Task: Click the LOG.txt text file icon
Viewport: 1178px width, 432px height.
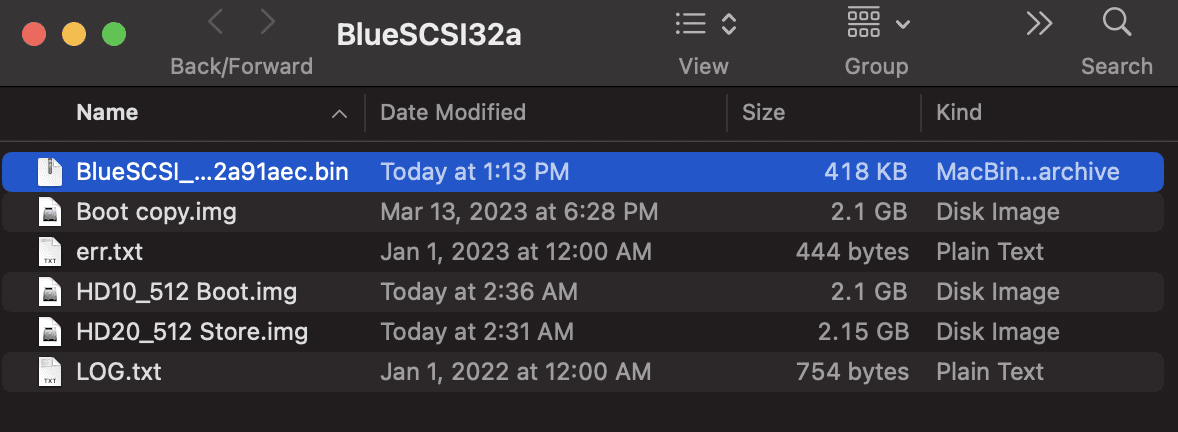Action: pos(49,372)
